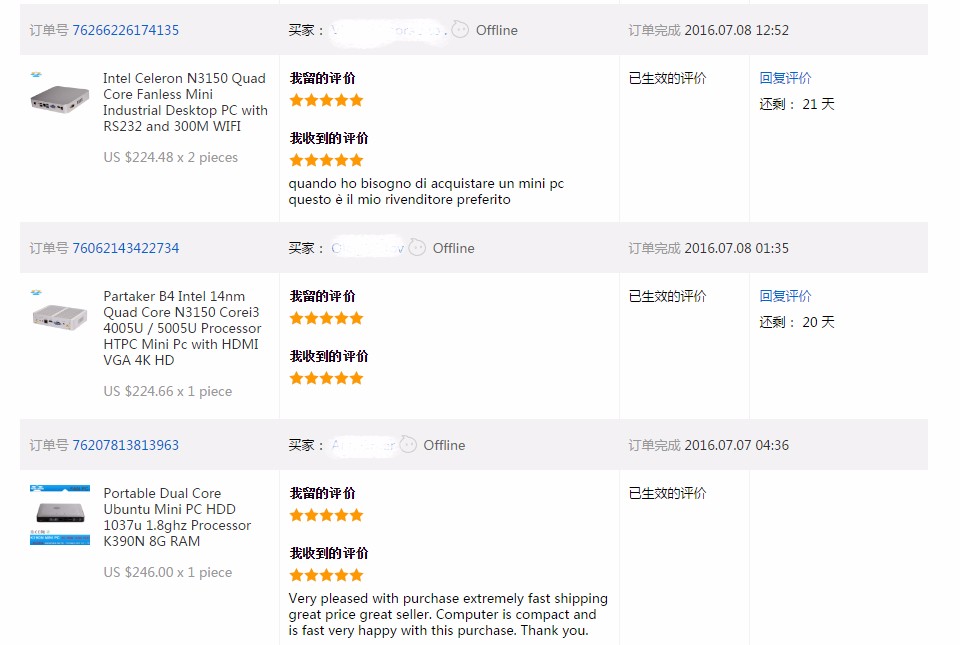Click Portable Dual Core Ubuntu Mini PC thumbnail
This screenshot has width=960, height=645.
(x=60, y=514)
